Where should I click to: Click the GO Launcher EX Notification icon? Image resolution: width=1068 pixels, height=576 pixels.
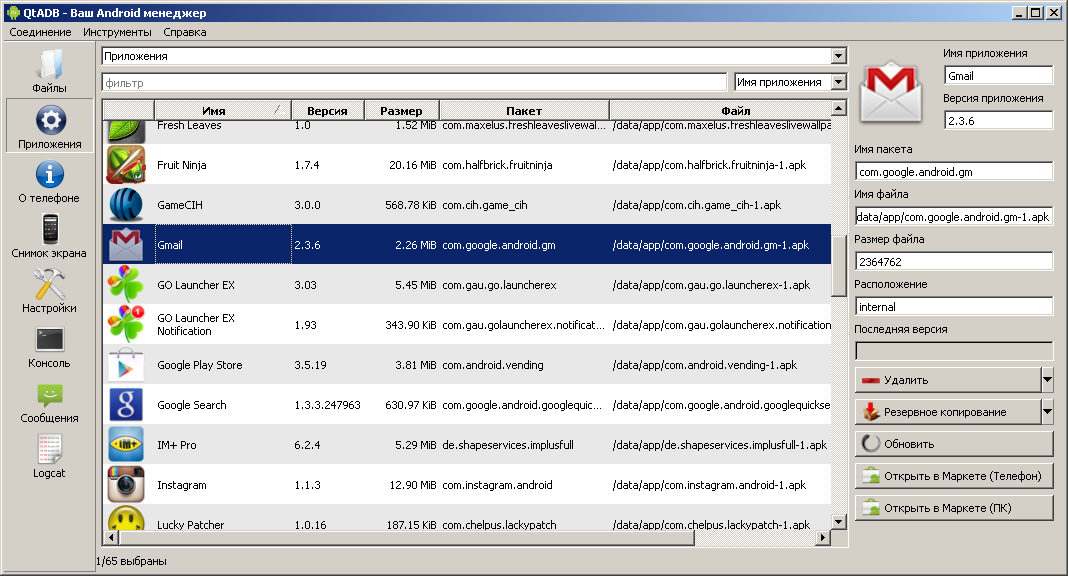point(126,325)
